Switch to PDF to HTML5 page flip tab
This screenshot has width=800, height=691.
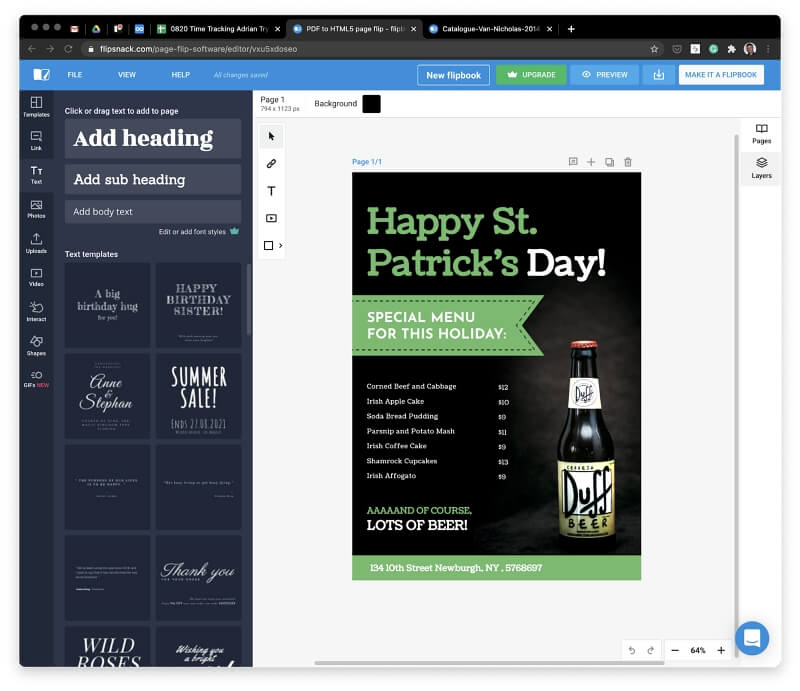pyautogui.click(x=354, y=29)
